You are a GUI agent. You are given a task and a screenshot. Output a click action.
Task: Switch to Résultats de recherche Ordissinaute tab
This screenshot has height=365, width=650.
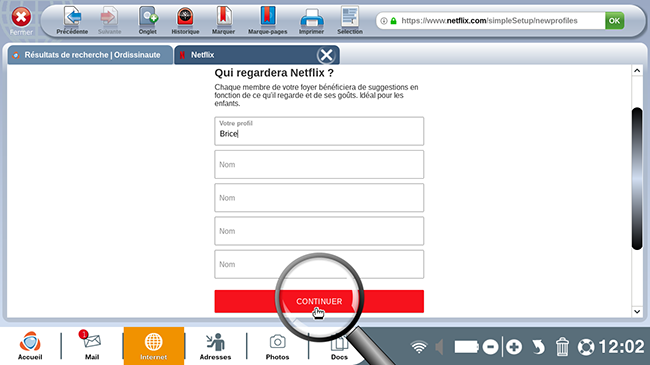(x=90, y=55)
